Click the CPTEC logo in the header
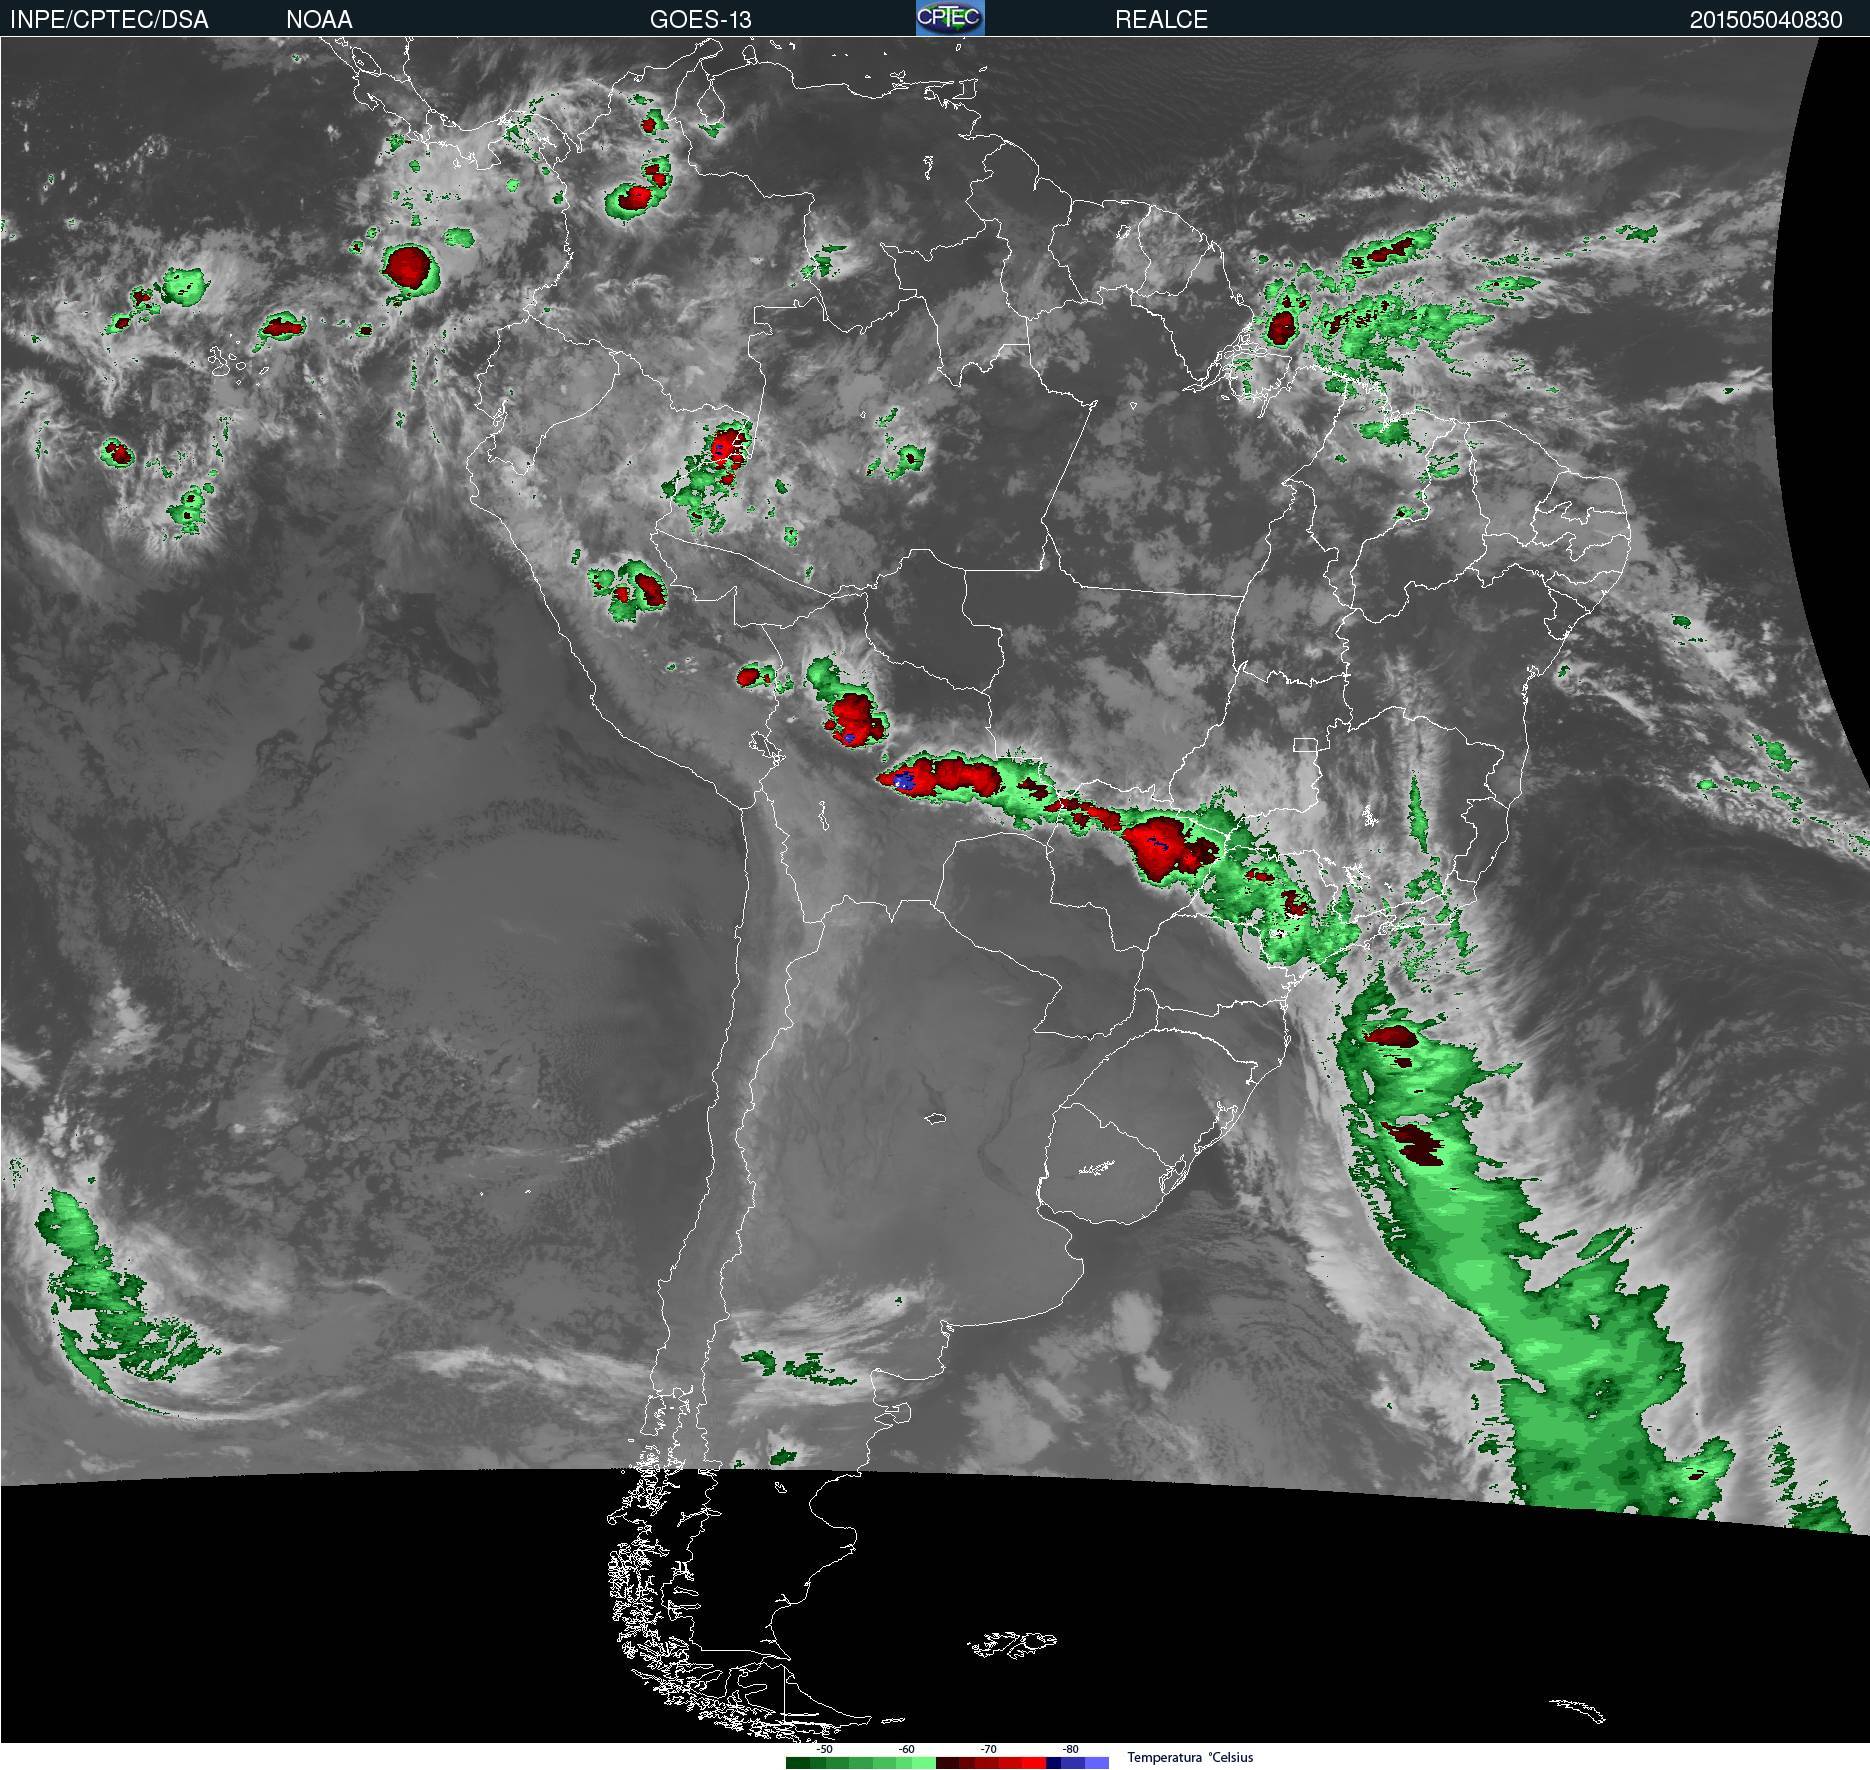 pyautogui.click(x=950, y=18)
